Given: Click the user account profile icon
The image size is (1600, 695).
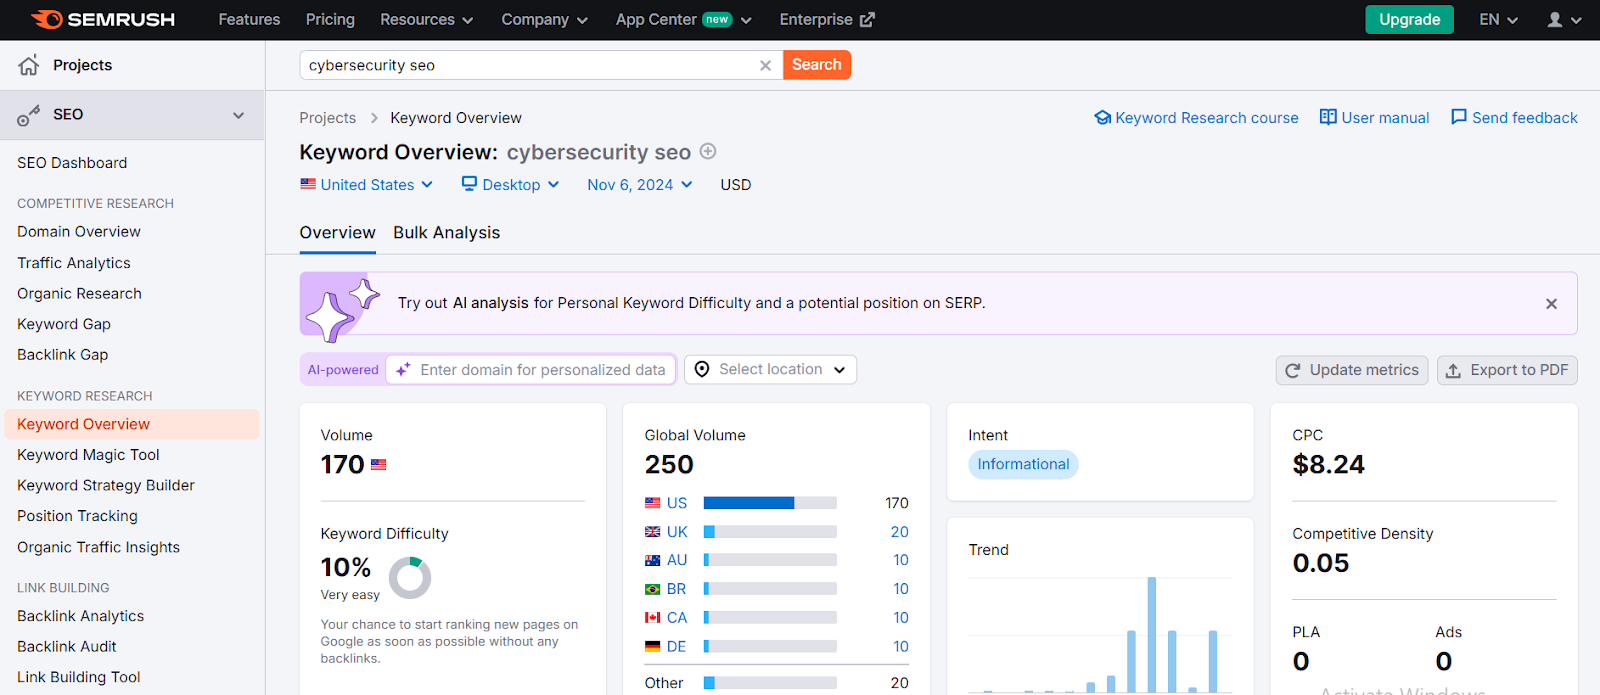Looking at the screenshot, I should [1555, 19].
